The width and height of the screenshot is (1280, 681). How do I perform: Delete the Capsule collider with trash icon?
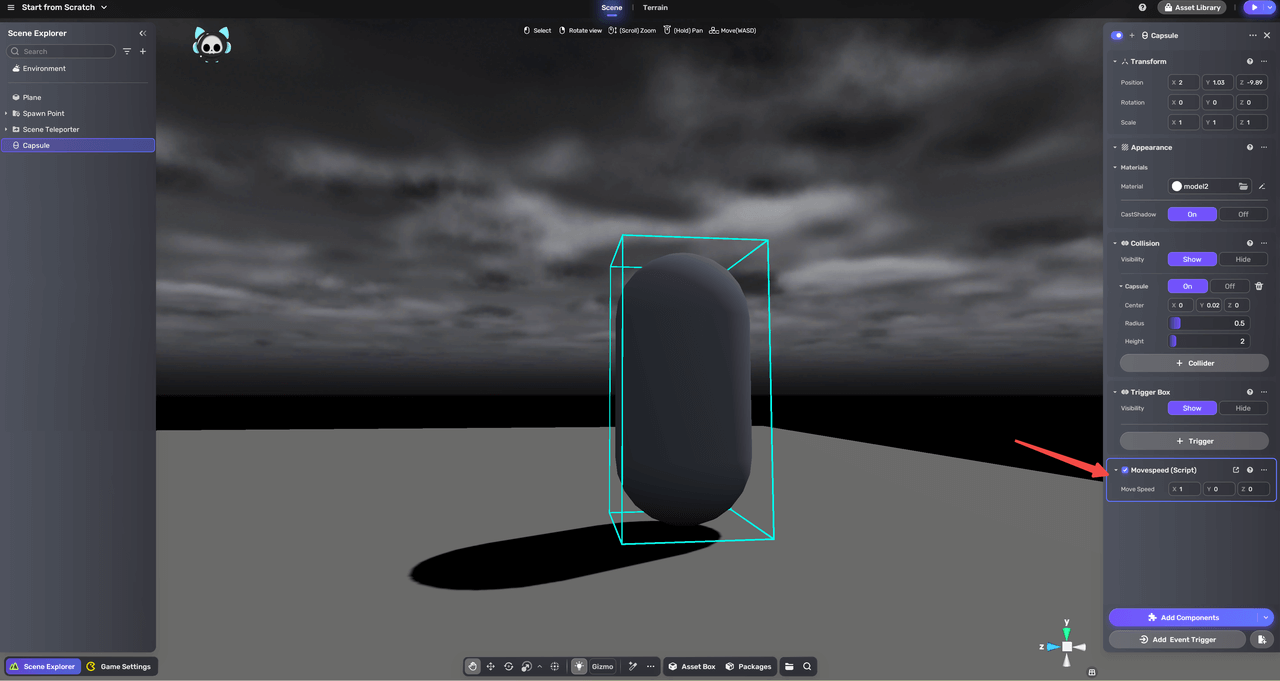pos(1259,286)
